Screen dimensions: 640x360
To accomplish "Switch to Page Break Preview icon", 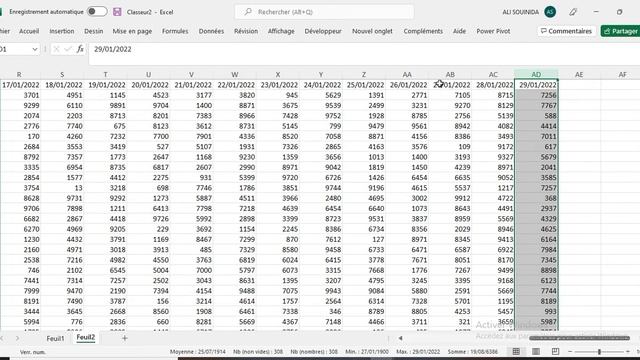I will click(x=556, y=351).
